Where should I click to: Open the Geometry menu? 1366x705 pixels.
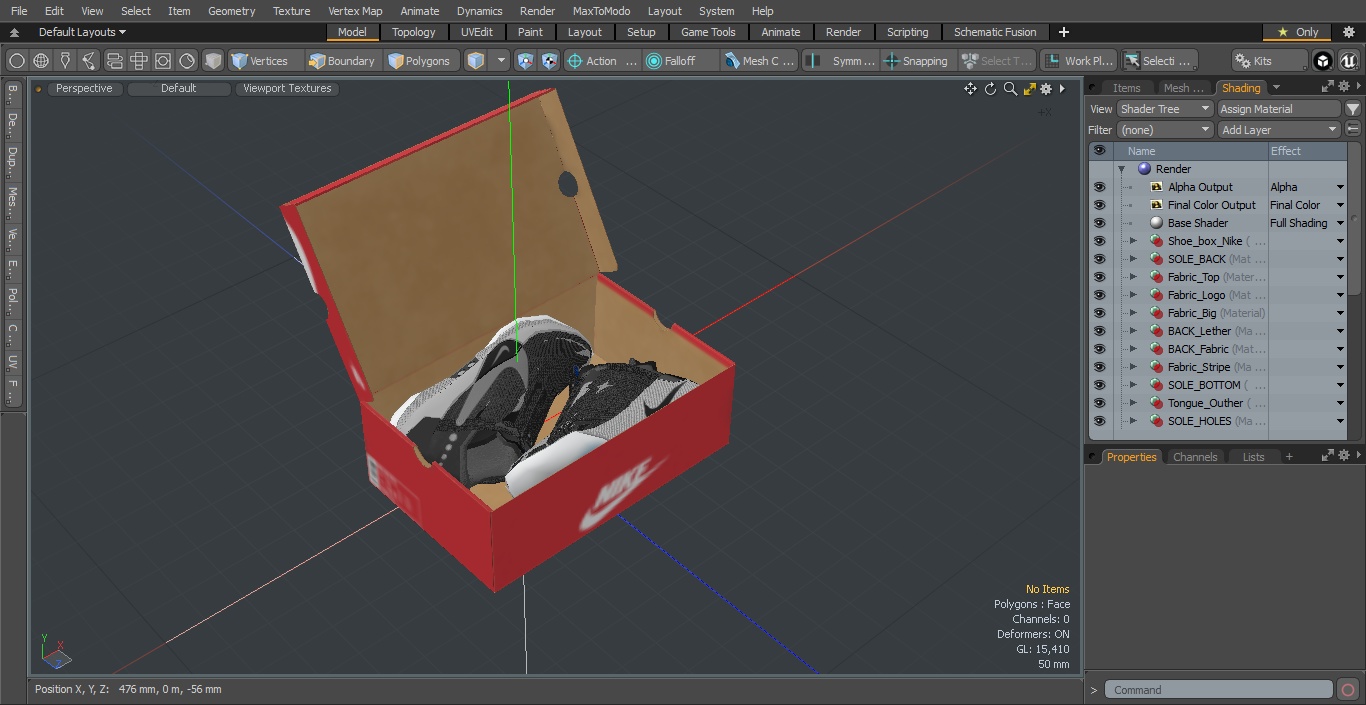[x=231, y=11]
